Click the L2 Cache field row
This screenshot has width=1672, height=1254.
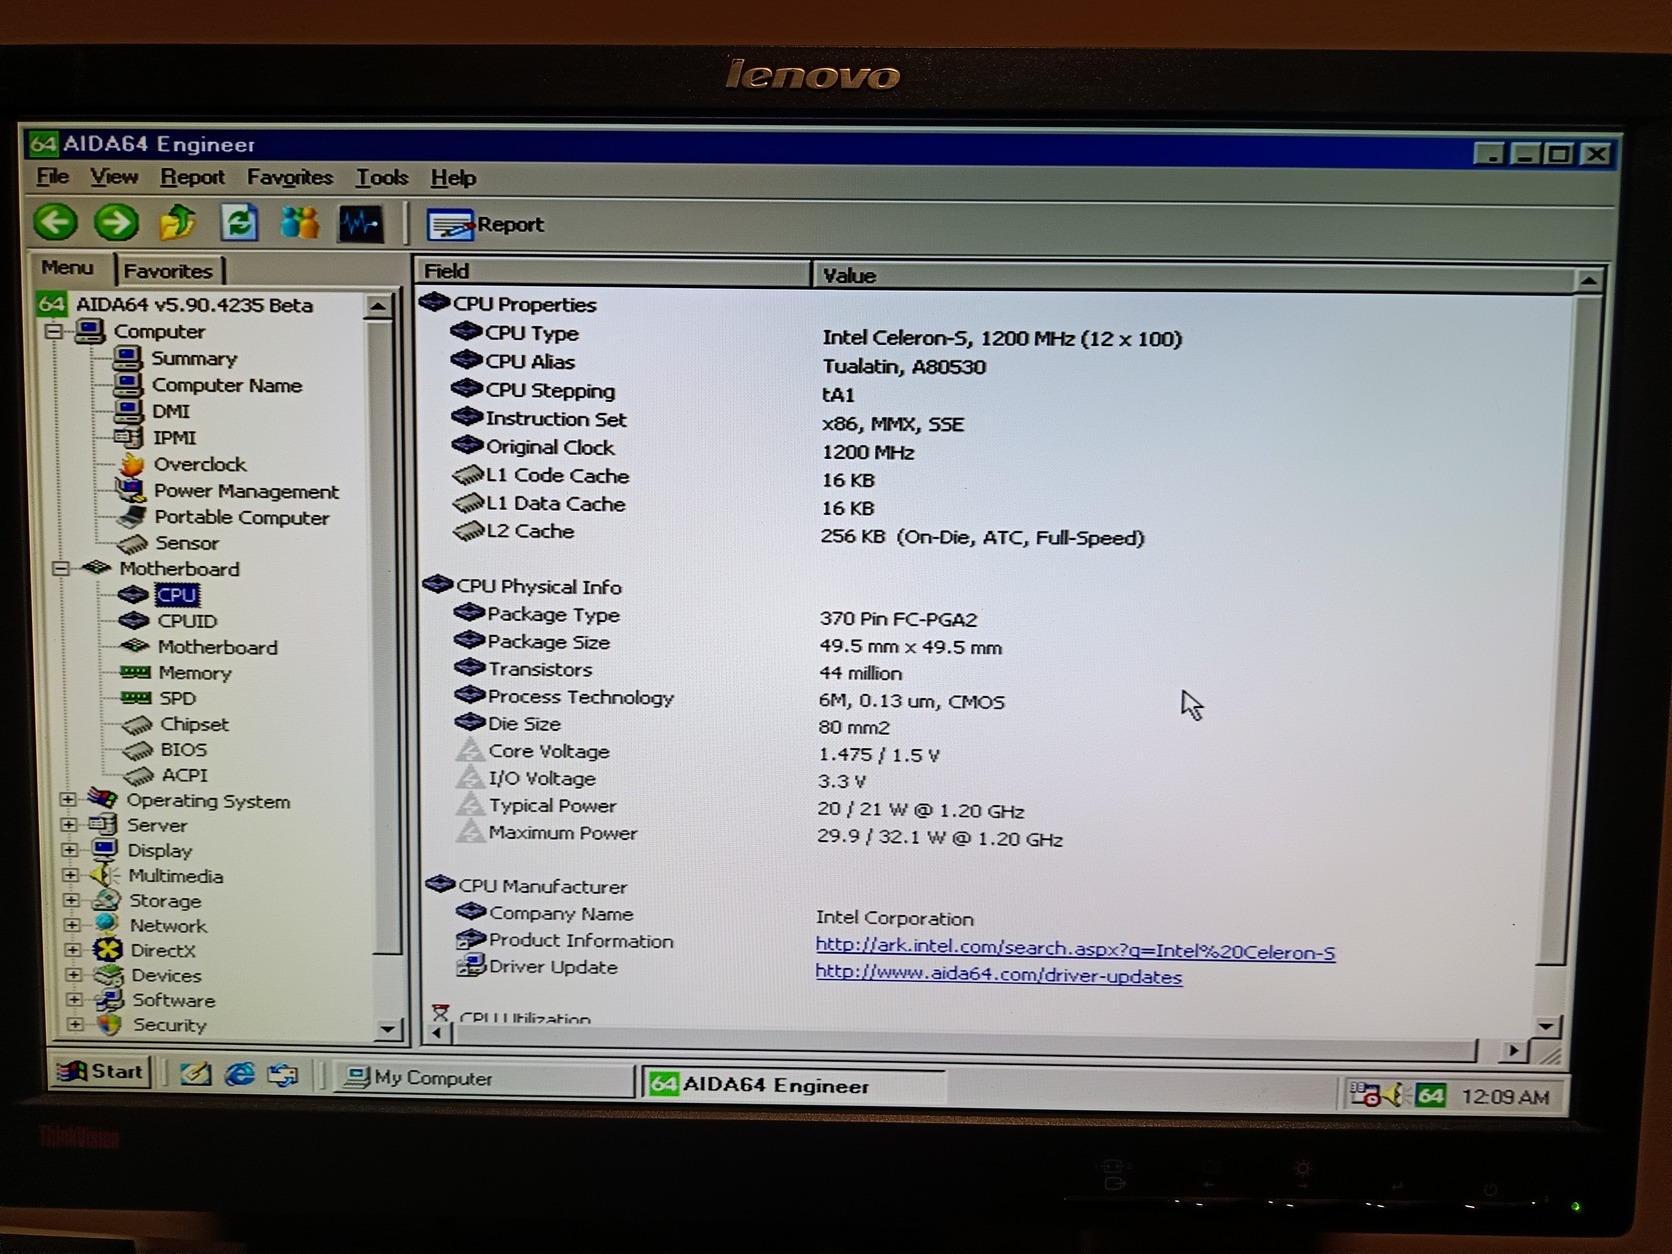click(798, 534)
